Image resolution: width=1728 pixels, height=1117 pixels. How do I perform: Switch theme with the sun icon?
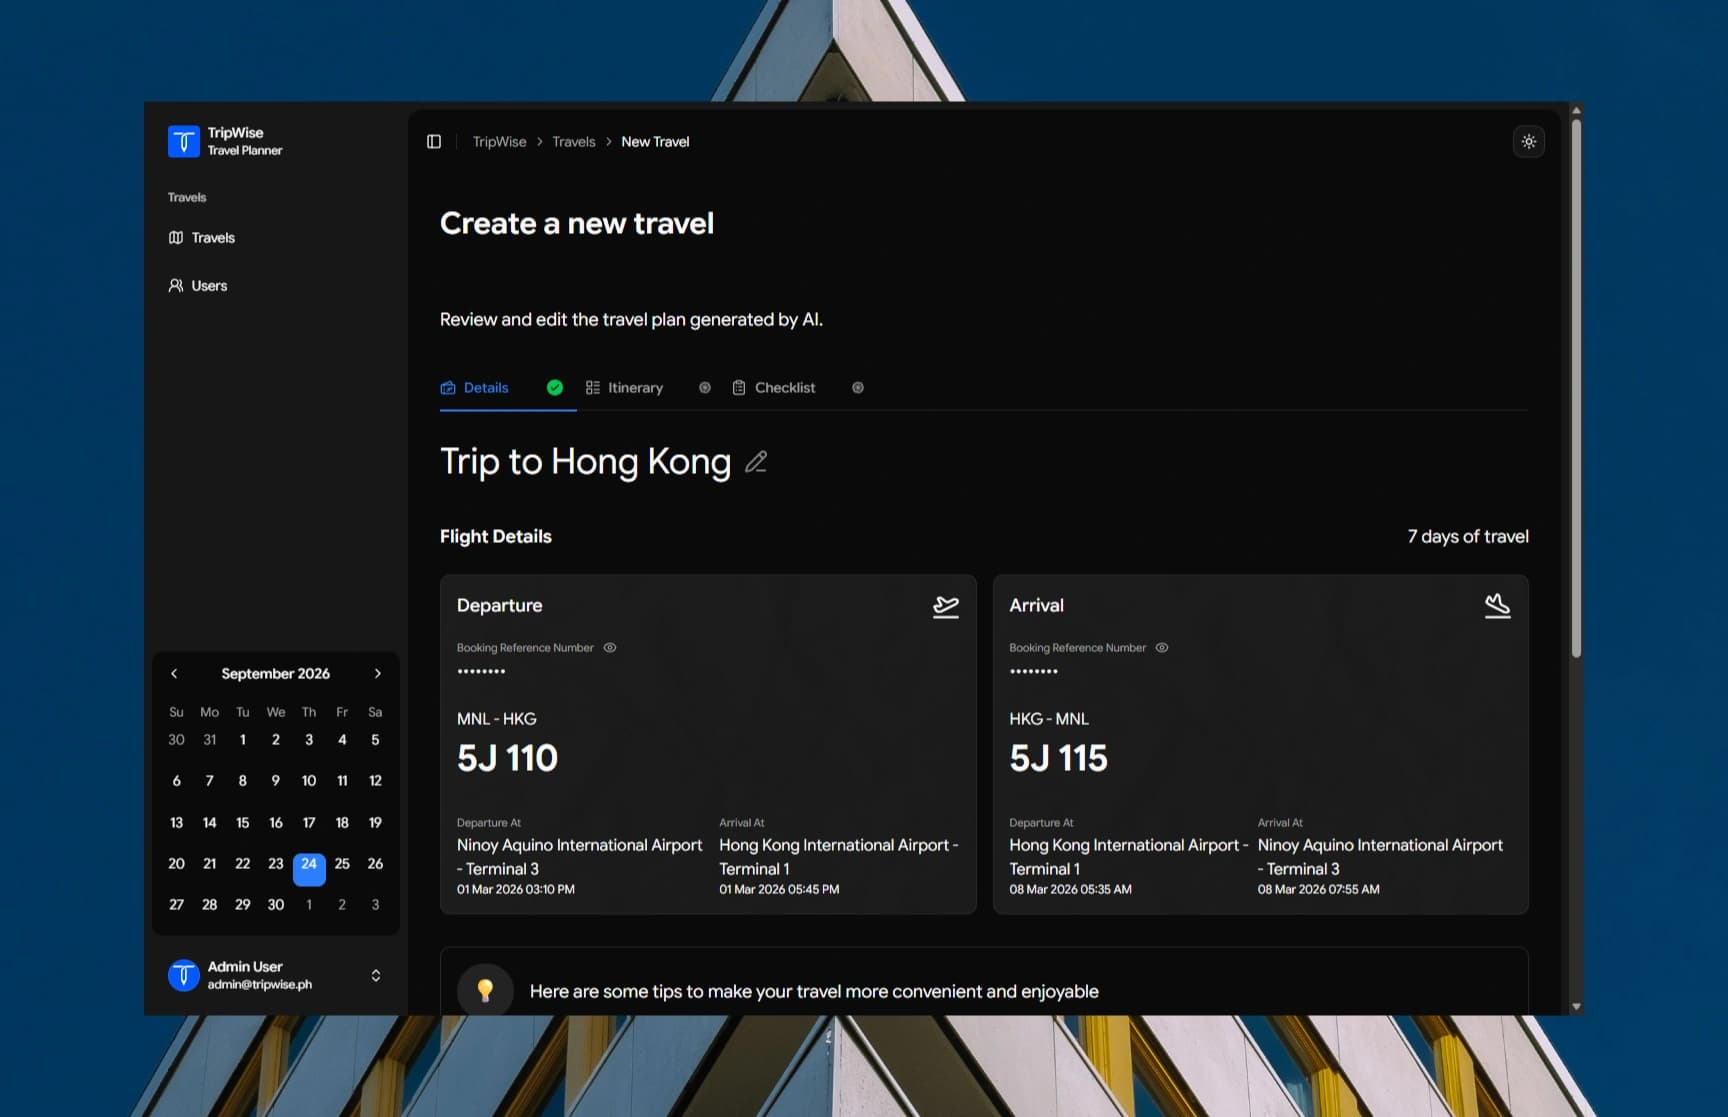tap(1529, 142)
